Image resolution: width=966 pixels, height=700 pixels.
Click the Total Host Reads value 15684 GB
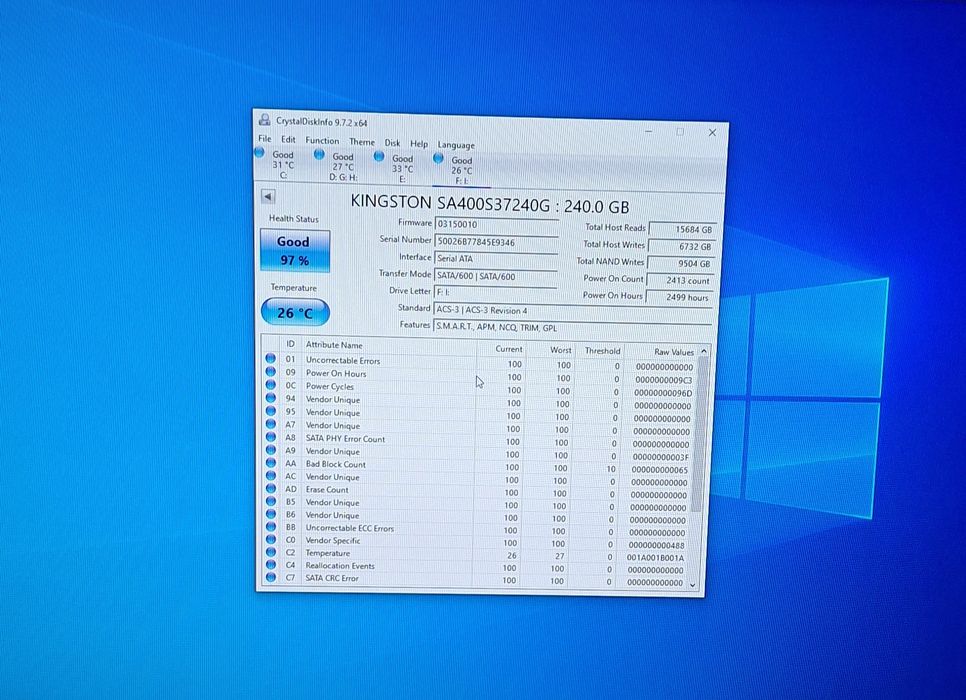tap(683, 229)
